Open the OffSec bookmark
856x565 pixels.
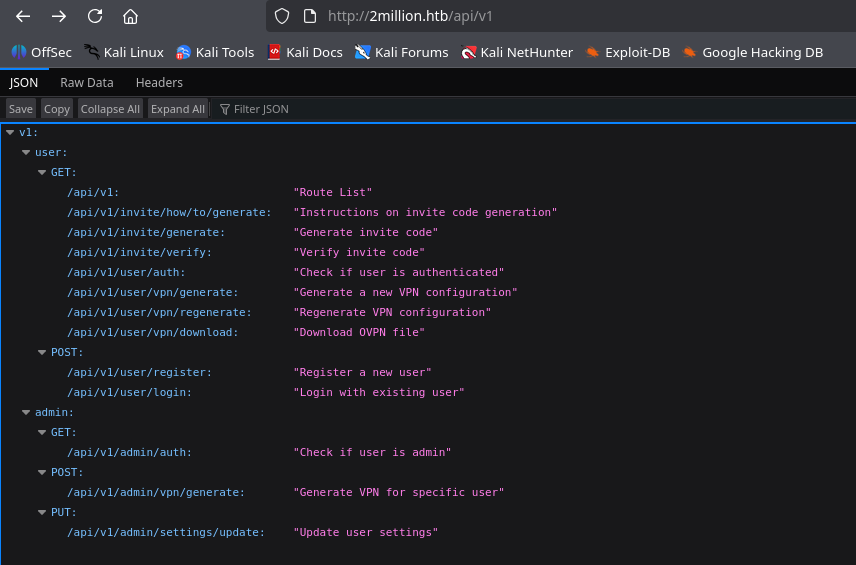41,52
